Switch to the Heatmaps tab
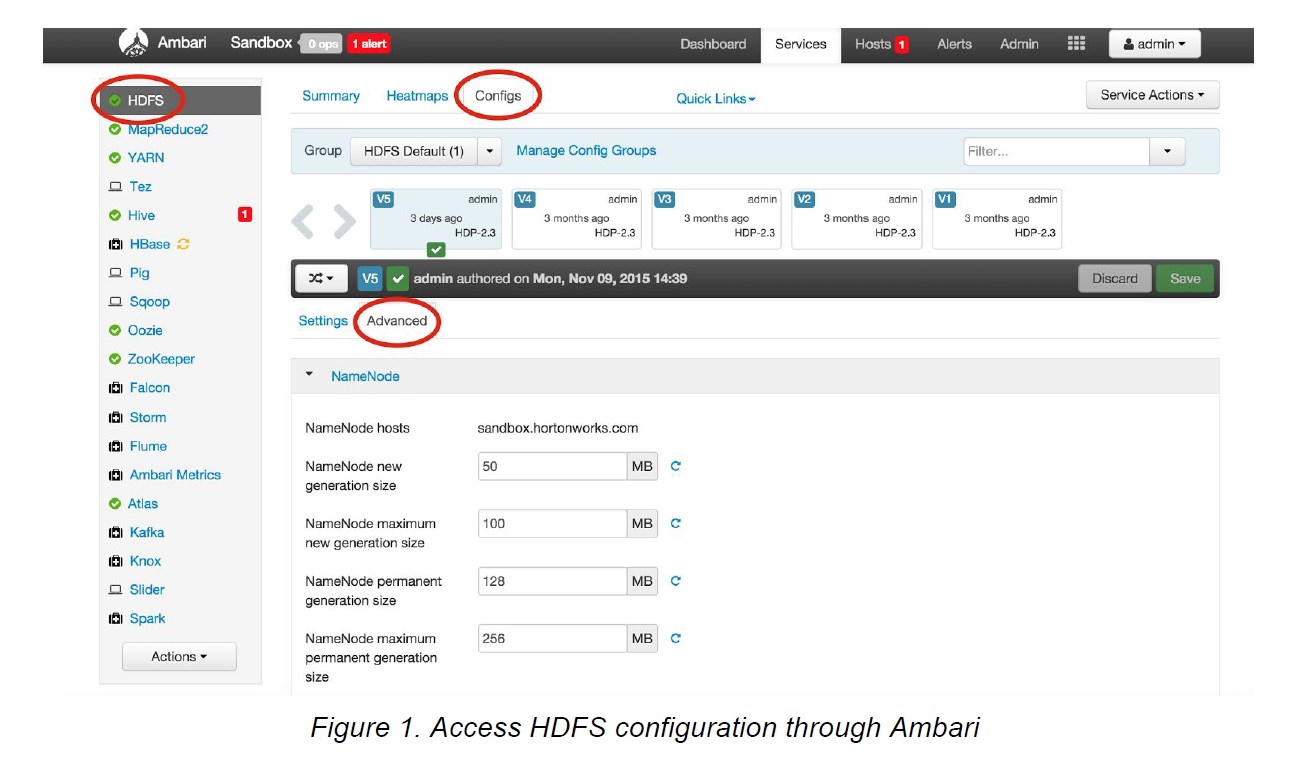Screen dimensions: 1310x763 click(x=417, y=96)
